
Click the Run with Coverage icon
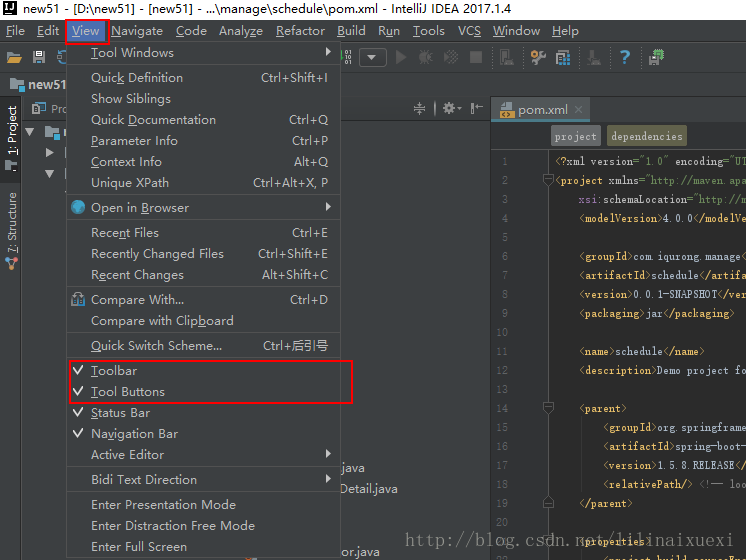451,58
